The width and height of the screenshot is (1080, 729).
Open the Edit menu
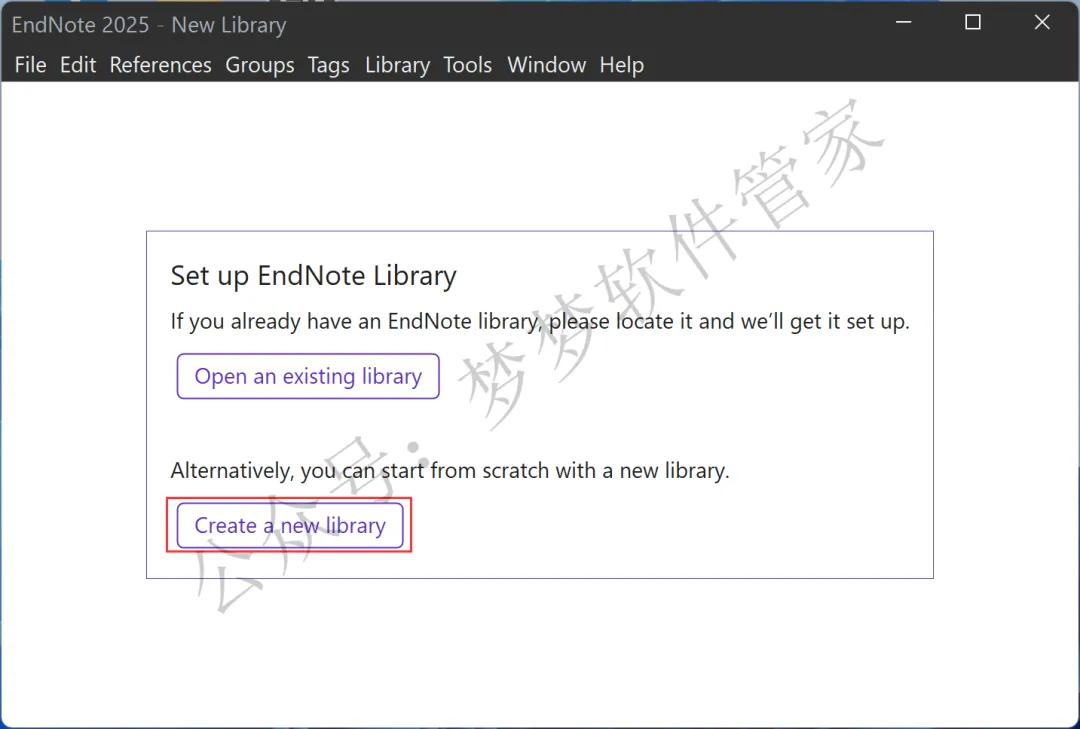pos(78,65)
